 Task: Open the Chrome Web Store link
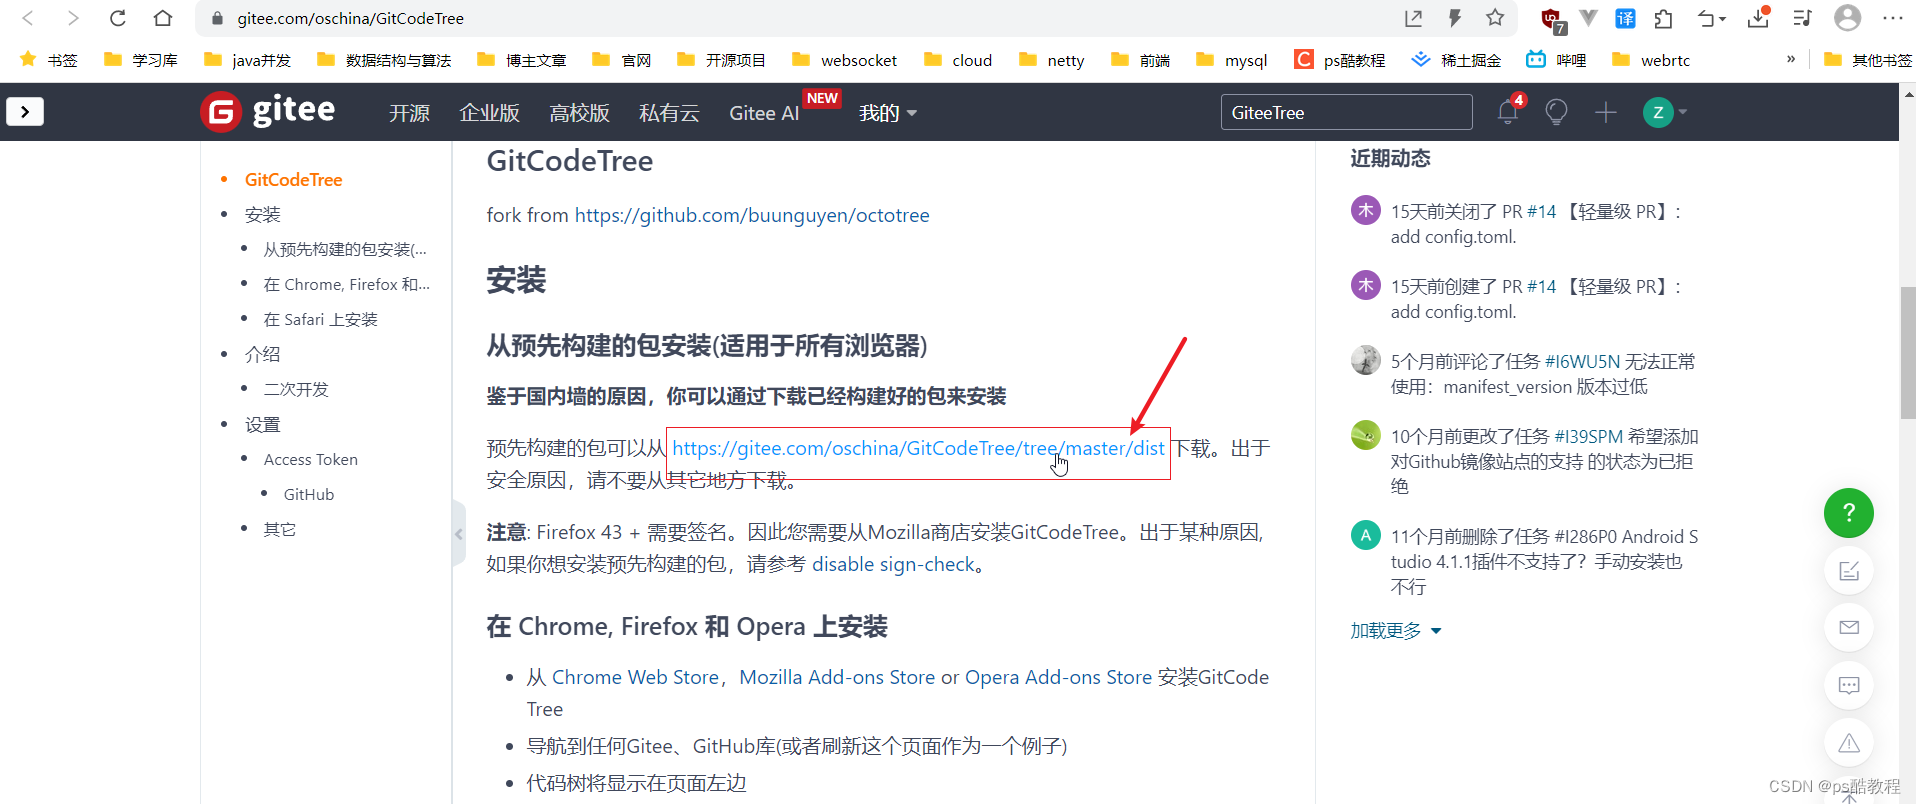pos(635,677)
